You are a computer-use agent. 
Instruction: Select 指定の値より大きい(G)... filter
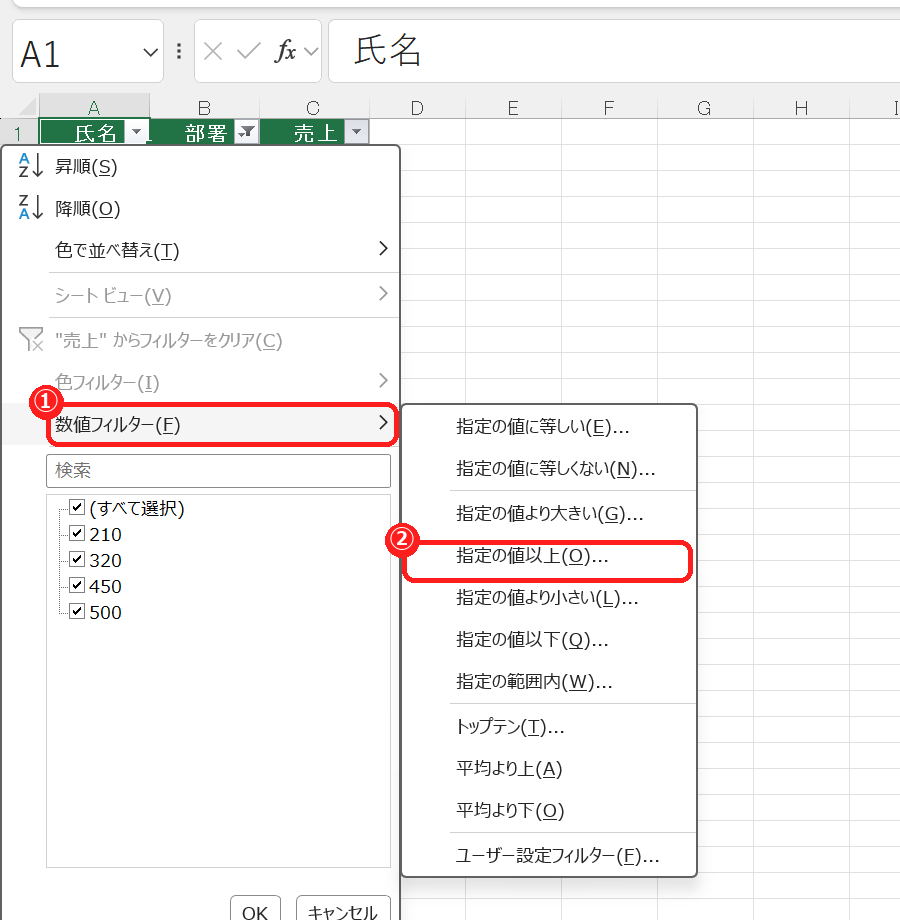[549, 513]
